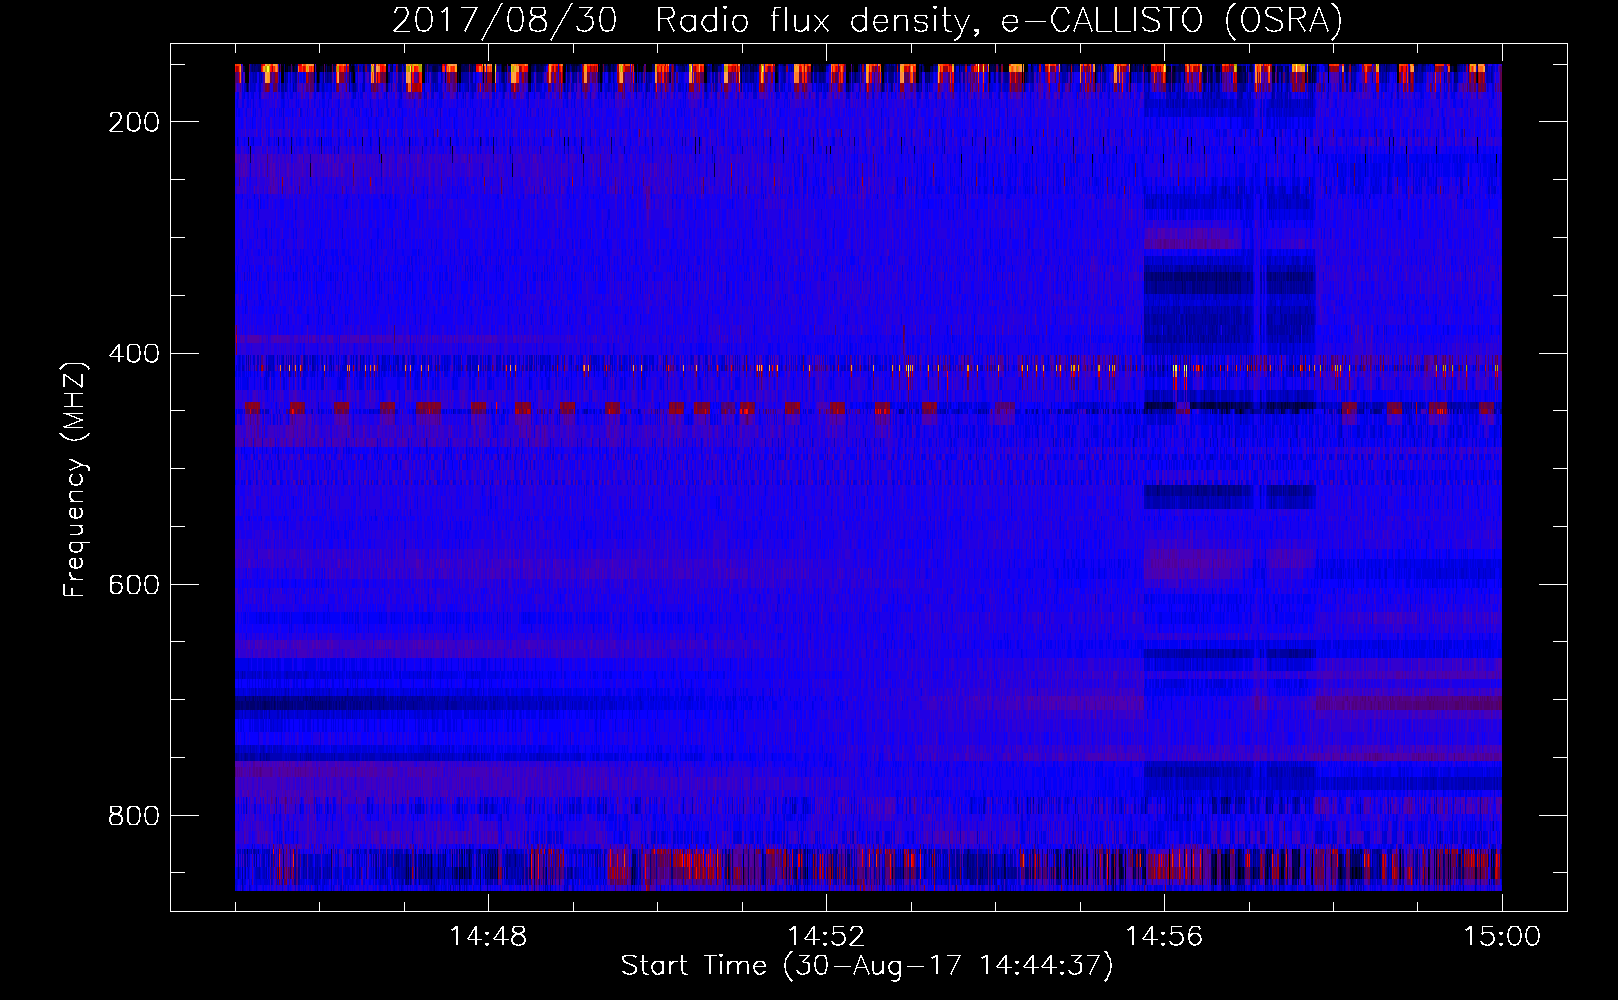Click the 14:52 time tick label

click(x=826, y=937)
